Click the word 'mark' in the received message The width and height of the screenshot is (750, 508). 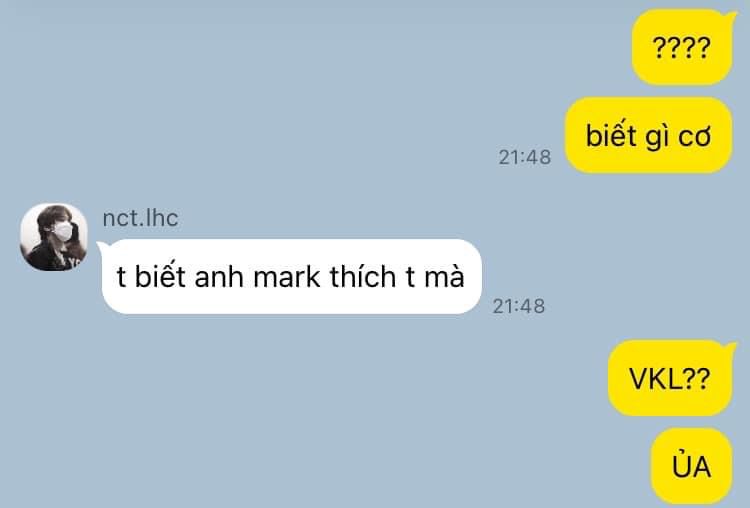coord(287,277)
